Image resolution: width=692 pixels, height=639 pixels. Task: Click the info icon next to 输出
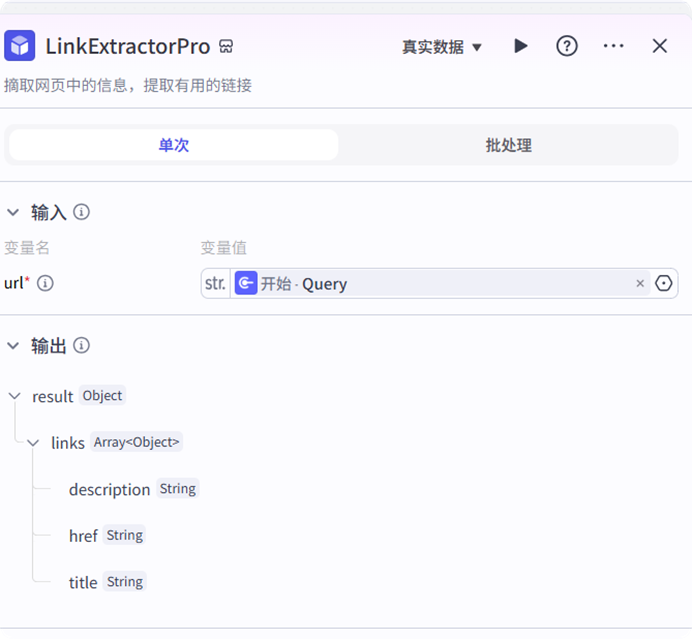click(82, 345)
